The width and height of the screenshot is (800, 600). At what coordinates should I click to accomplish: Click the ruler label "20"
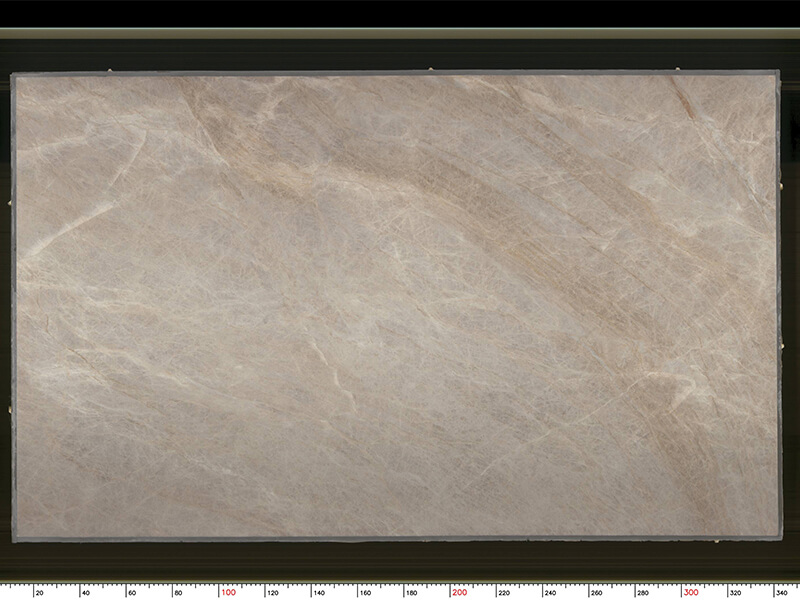click(40, 593)
